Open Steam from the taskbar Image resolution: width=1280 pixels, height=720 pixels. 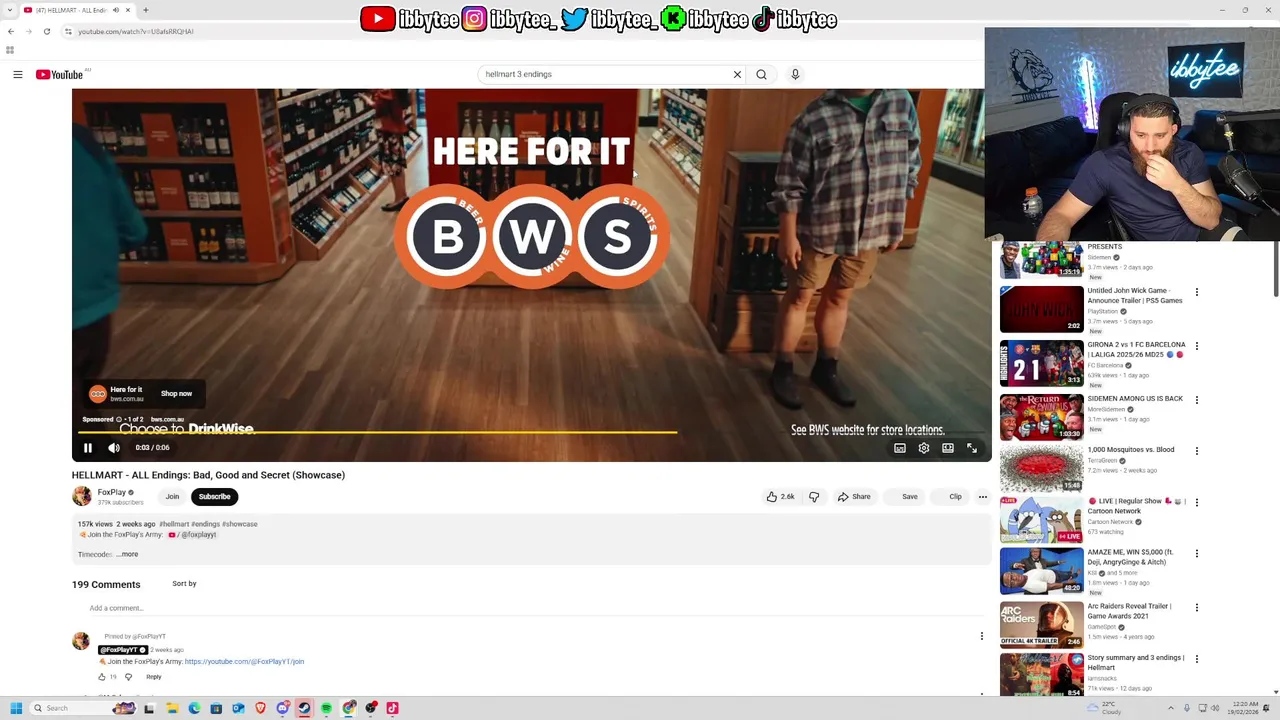[x=304, y=708]
